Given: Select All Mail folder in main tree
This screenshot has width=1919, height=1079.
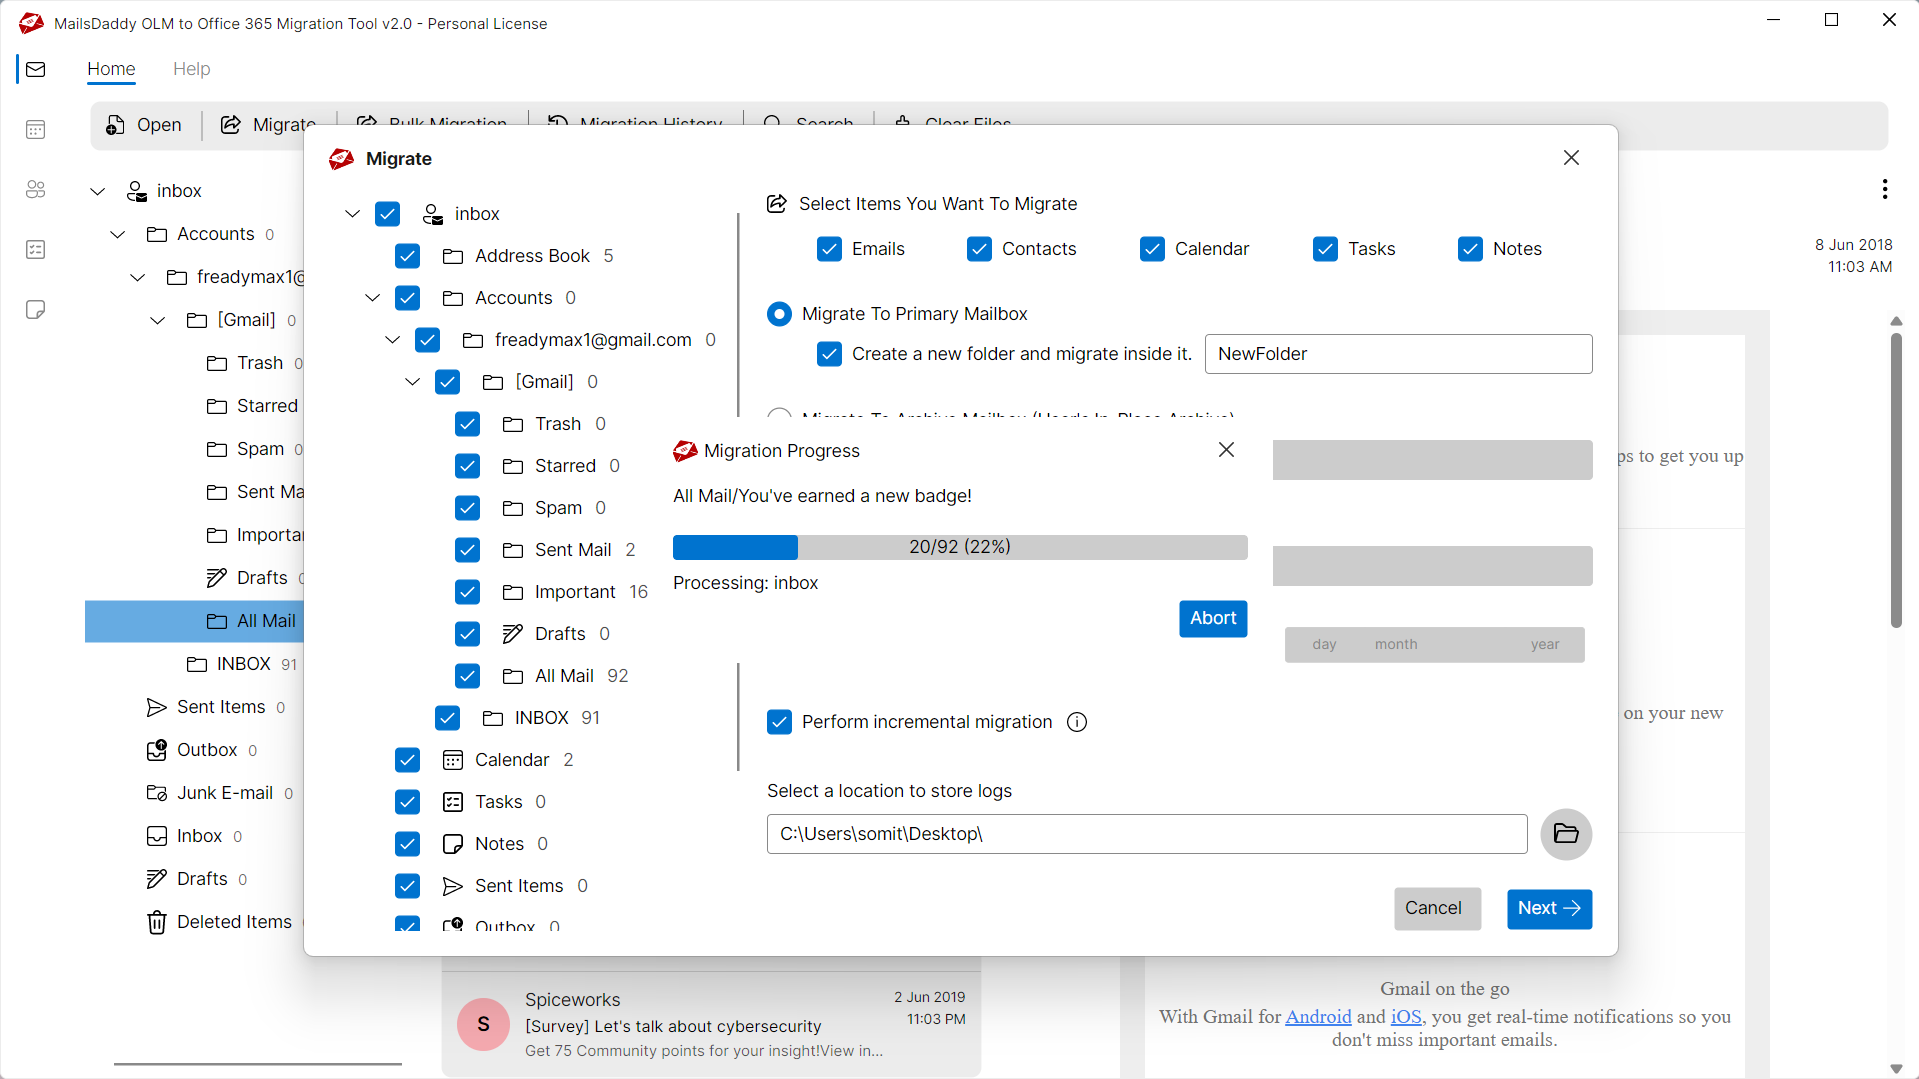Looking at the screenshot, I should tap(194, 621).
